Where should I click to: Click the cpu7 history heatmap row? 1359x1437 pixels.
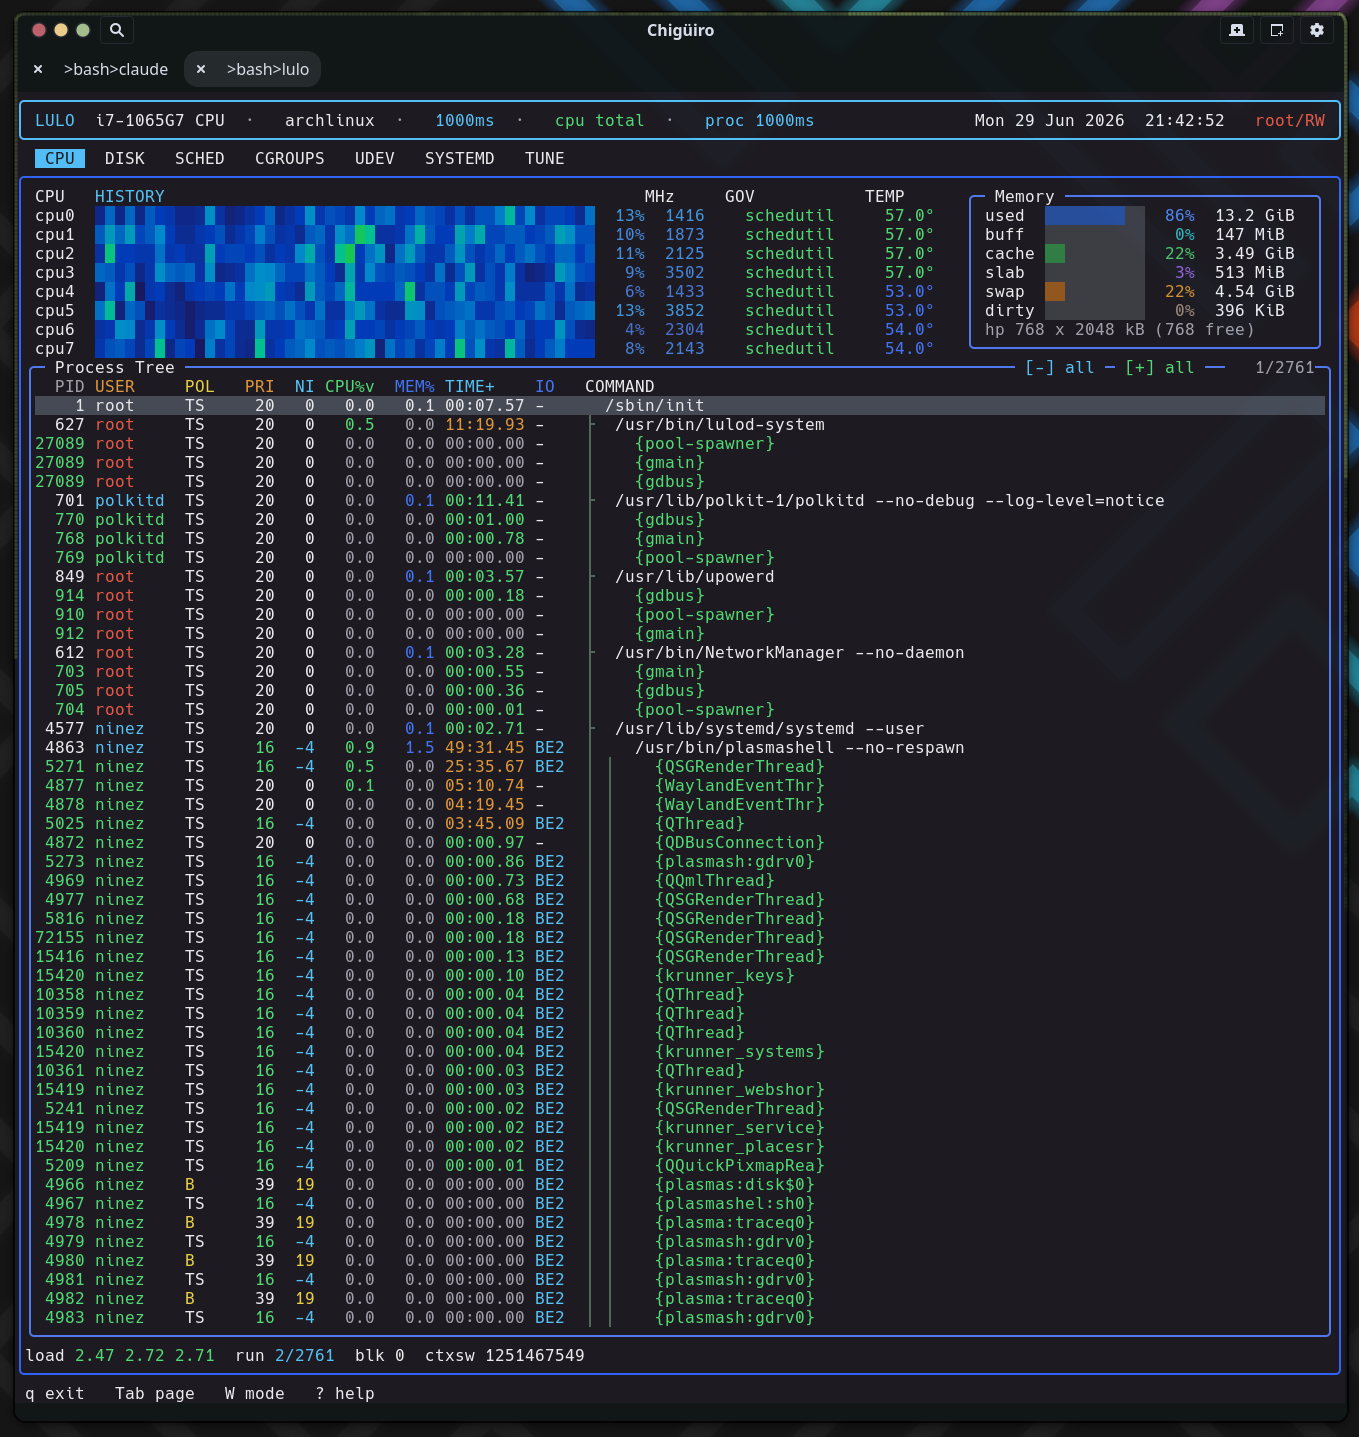345,348
